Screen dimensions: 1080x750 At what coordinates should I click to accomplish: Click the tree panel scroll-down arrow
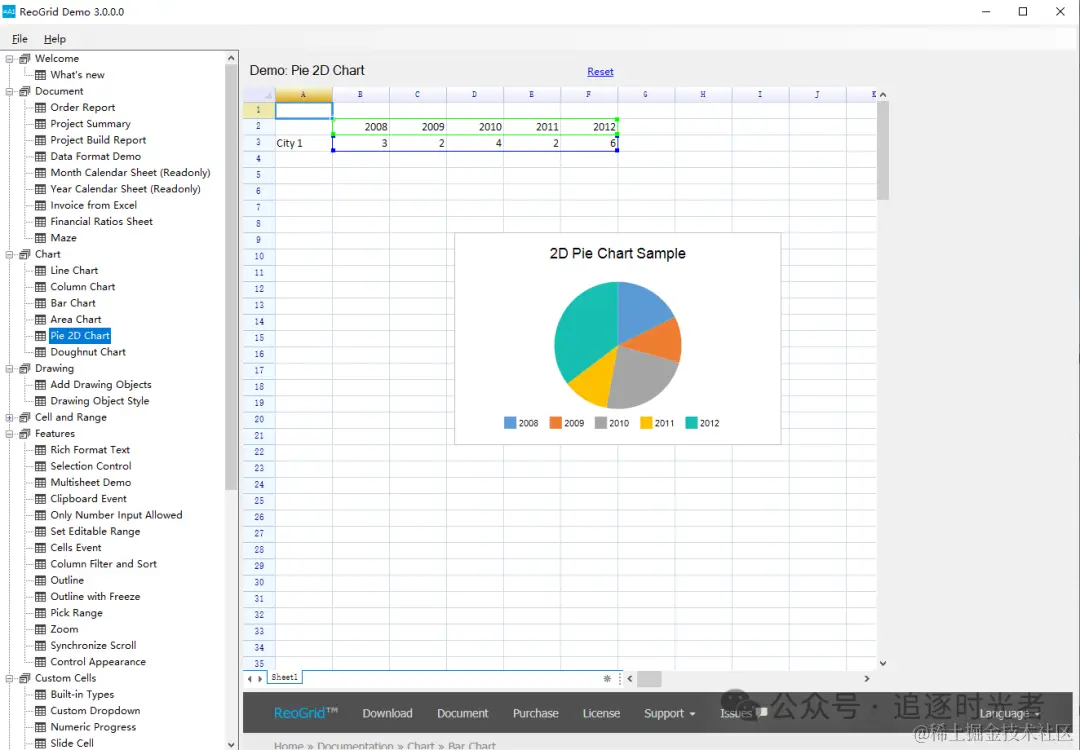(x=231, y=744)
